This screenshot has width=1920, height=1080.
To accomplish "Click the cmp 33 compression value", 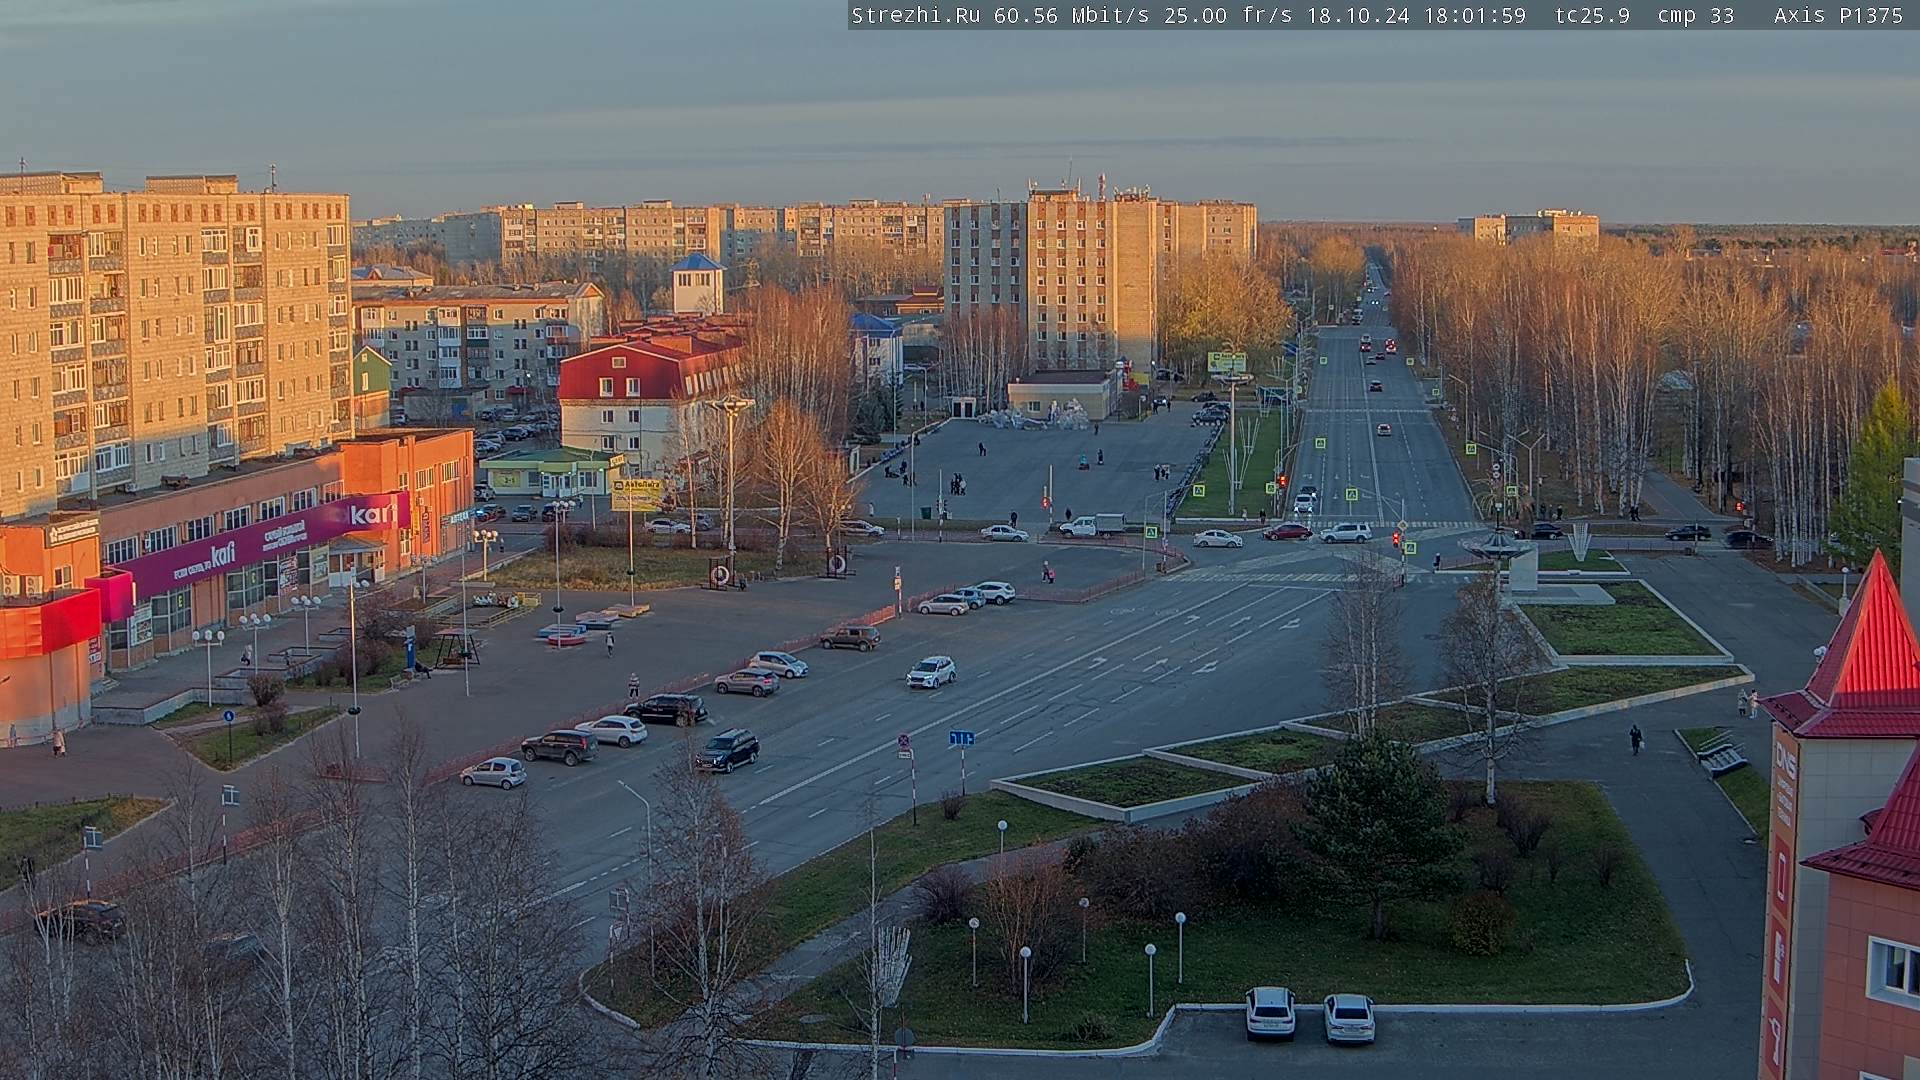I will coord(1697,15).
